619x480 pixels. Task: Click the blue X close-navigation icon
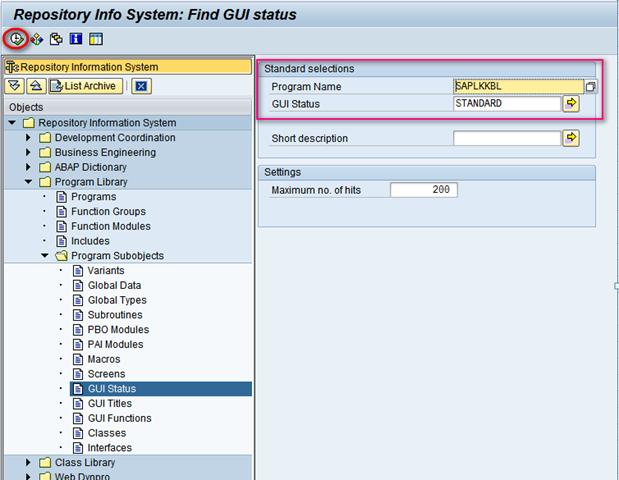coord(141,86)
